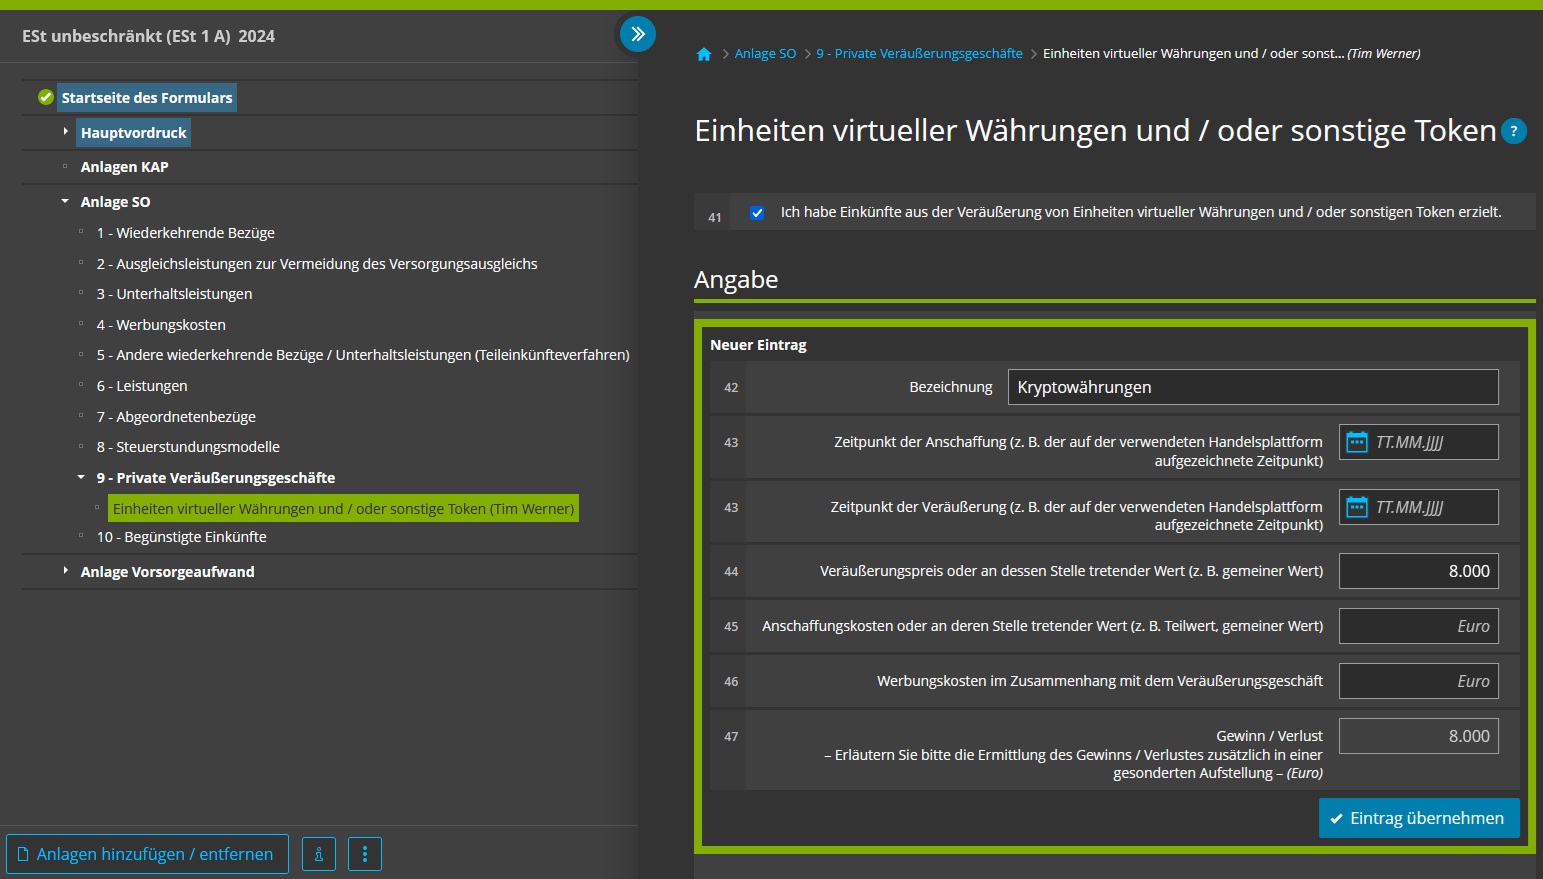This screenshot has width=1543, height=879.
Task: Uncheck the Einkünfte aus Veräußerung checkbox
Action: [x=757, y=212]
